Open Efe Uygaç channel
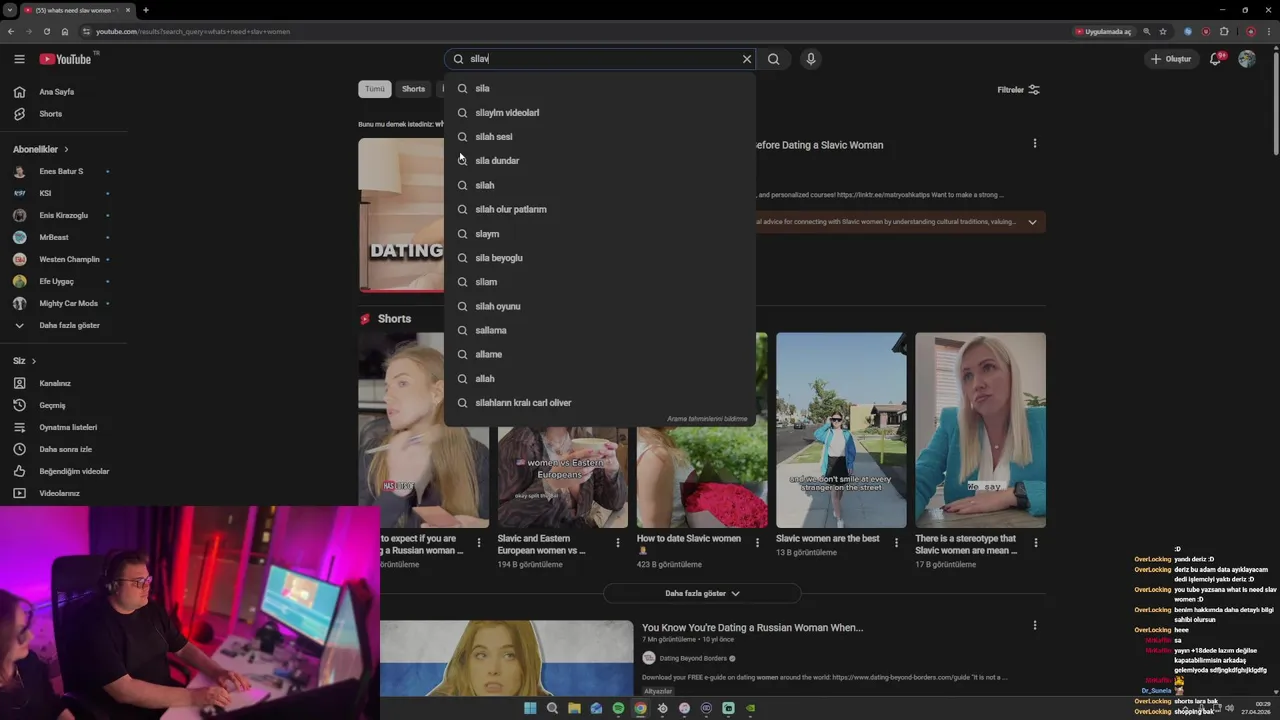The image size is (1280, 720). (63, 281)
